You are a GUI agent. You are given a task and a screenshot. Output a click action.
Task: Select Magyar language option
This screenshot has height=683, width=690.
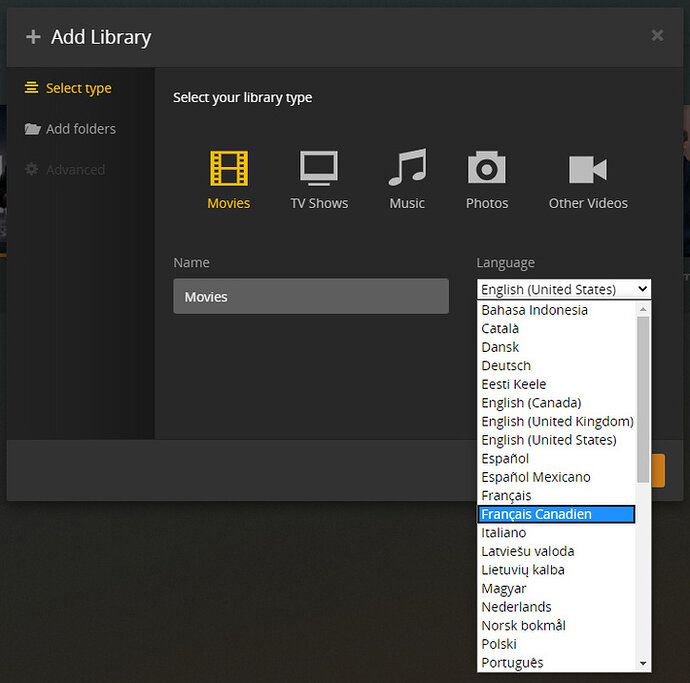pos(556,588)
